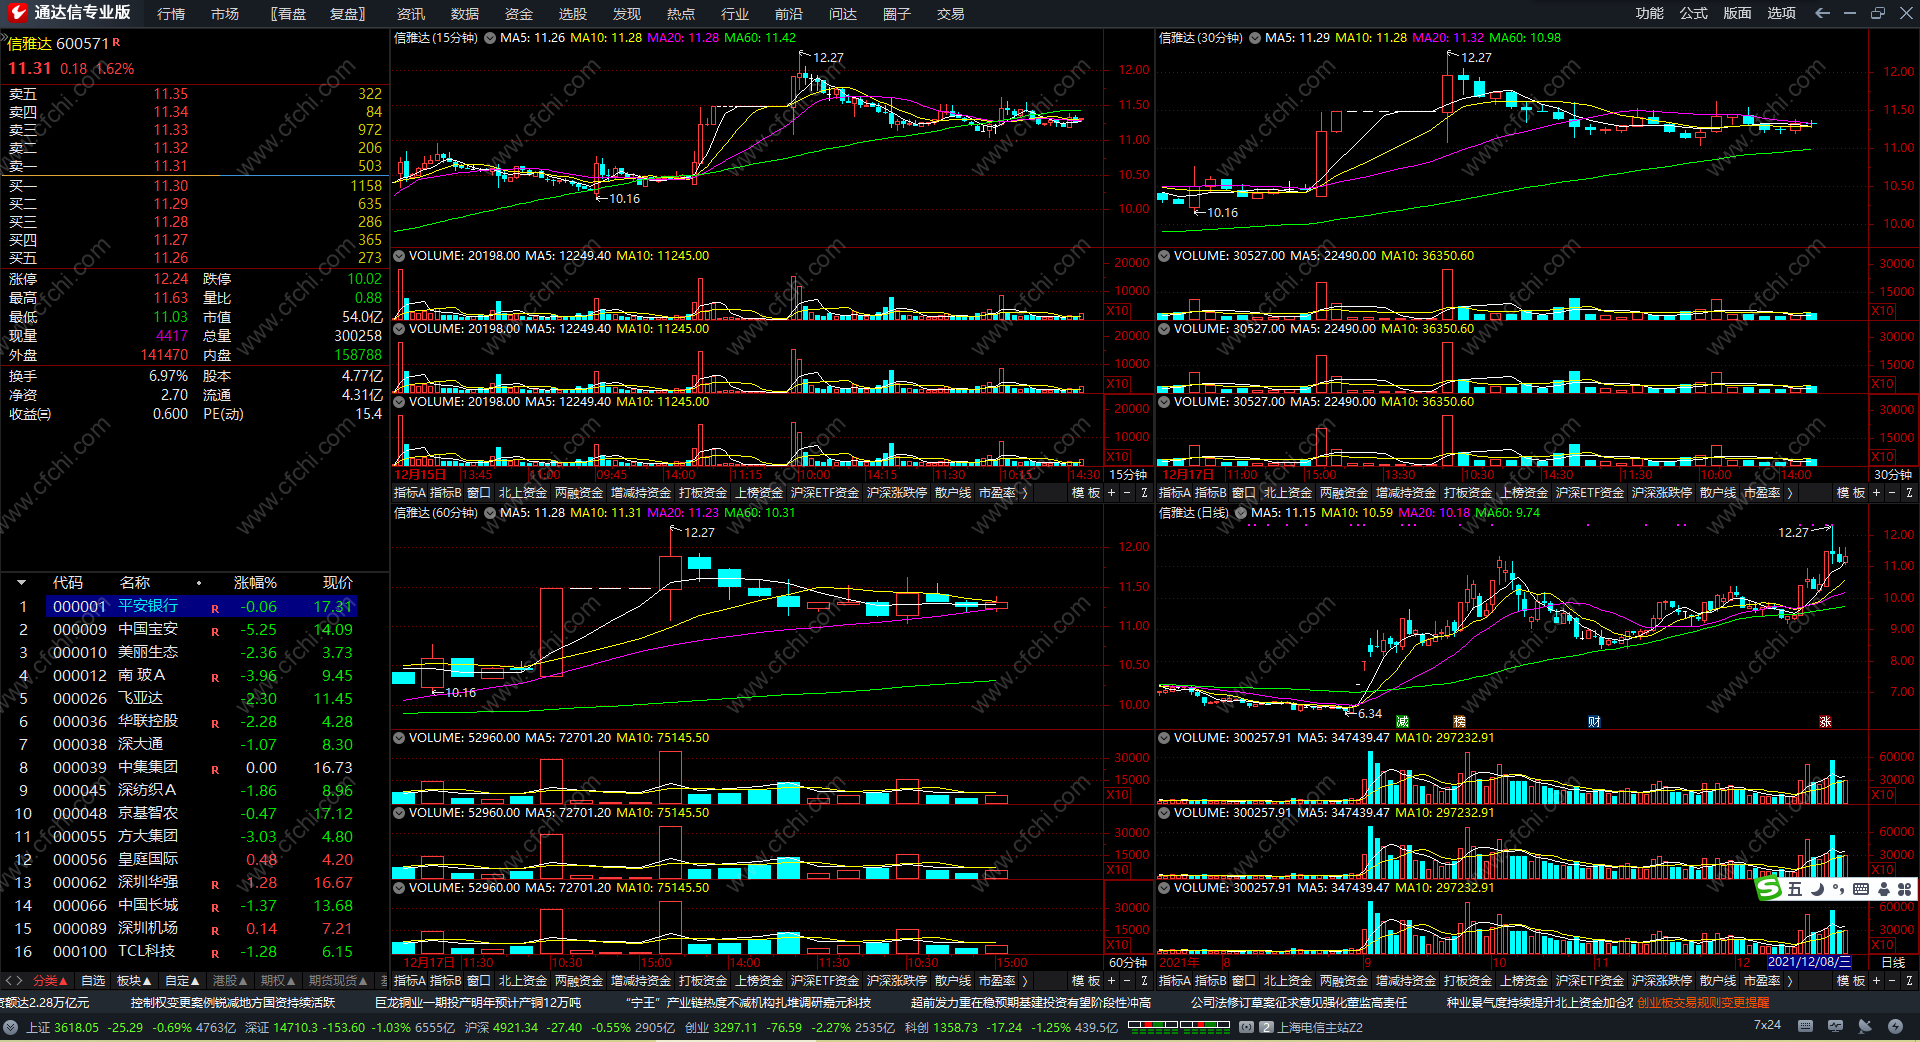Click the user icon on input method bar
Viewport: 1920px width, 1042px height.
point(1884,889)
